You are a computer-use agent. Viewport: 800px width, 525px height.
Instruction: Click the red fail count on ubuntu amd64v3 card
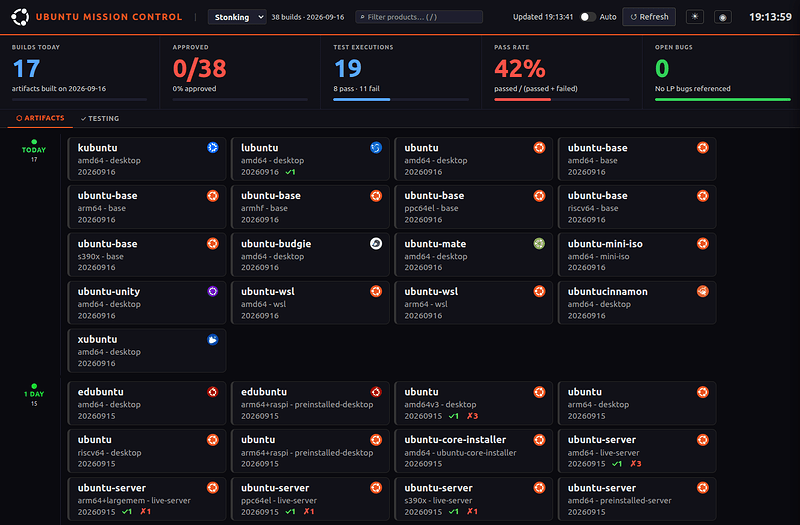472,416
